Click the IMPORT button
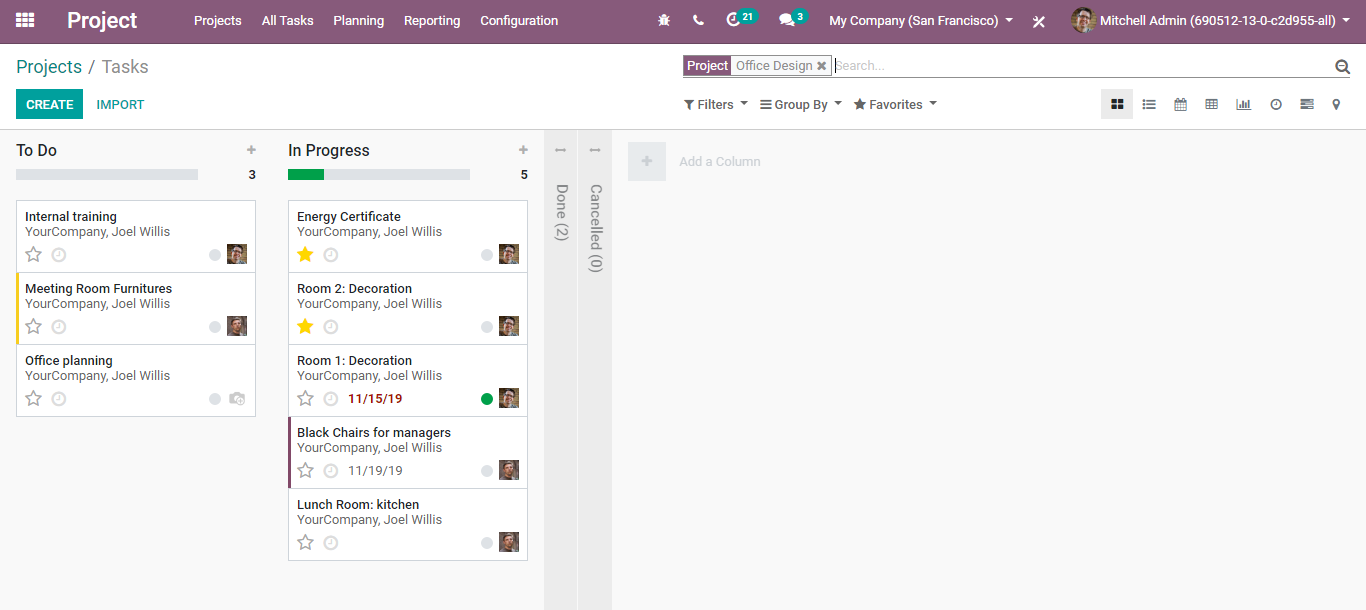Viewport: 1366px width, 610px height. pyautogui.click(x=120, y=104)
